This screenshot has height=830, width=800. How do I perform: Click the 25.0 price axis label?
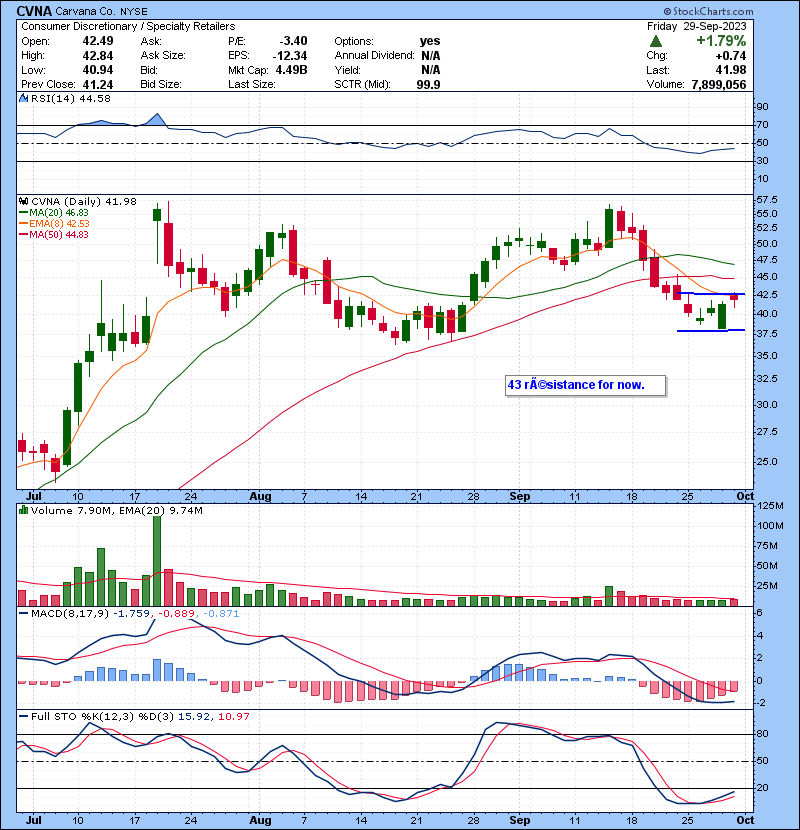767,462
